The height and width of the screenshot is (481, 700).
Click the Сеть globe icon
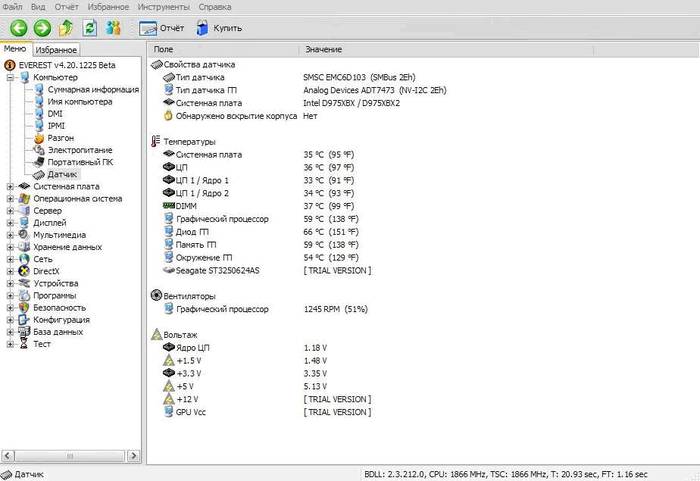(24, 259)
